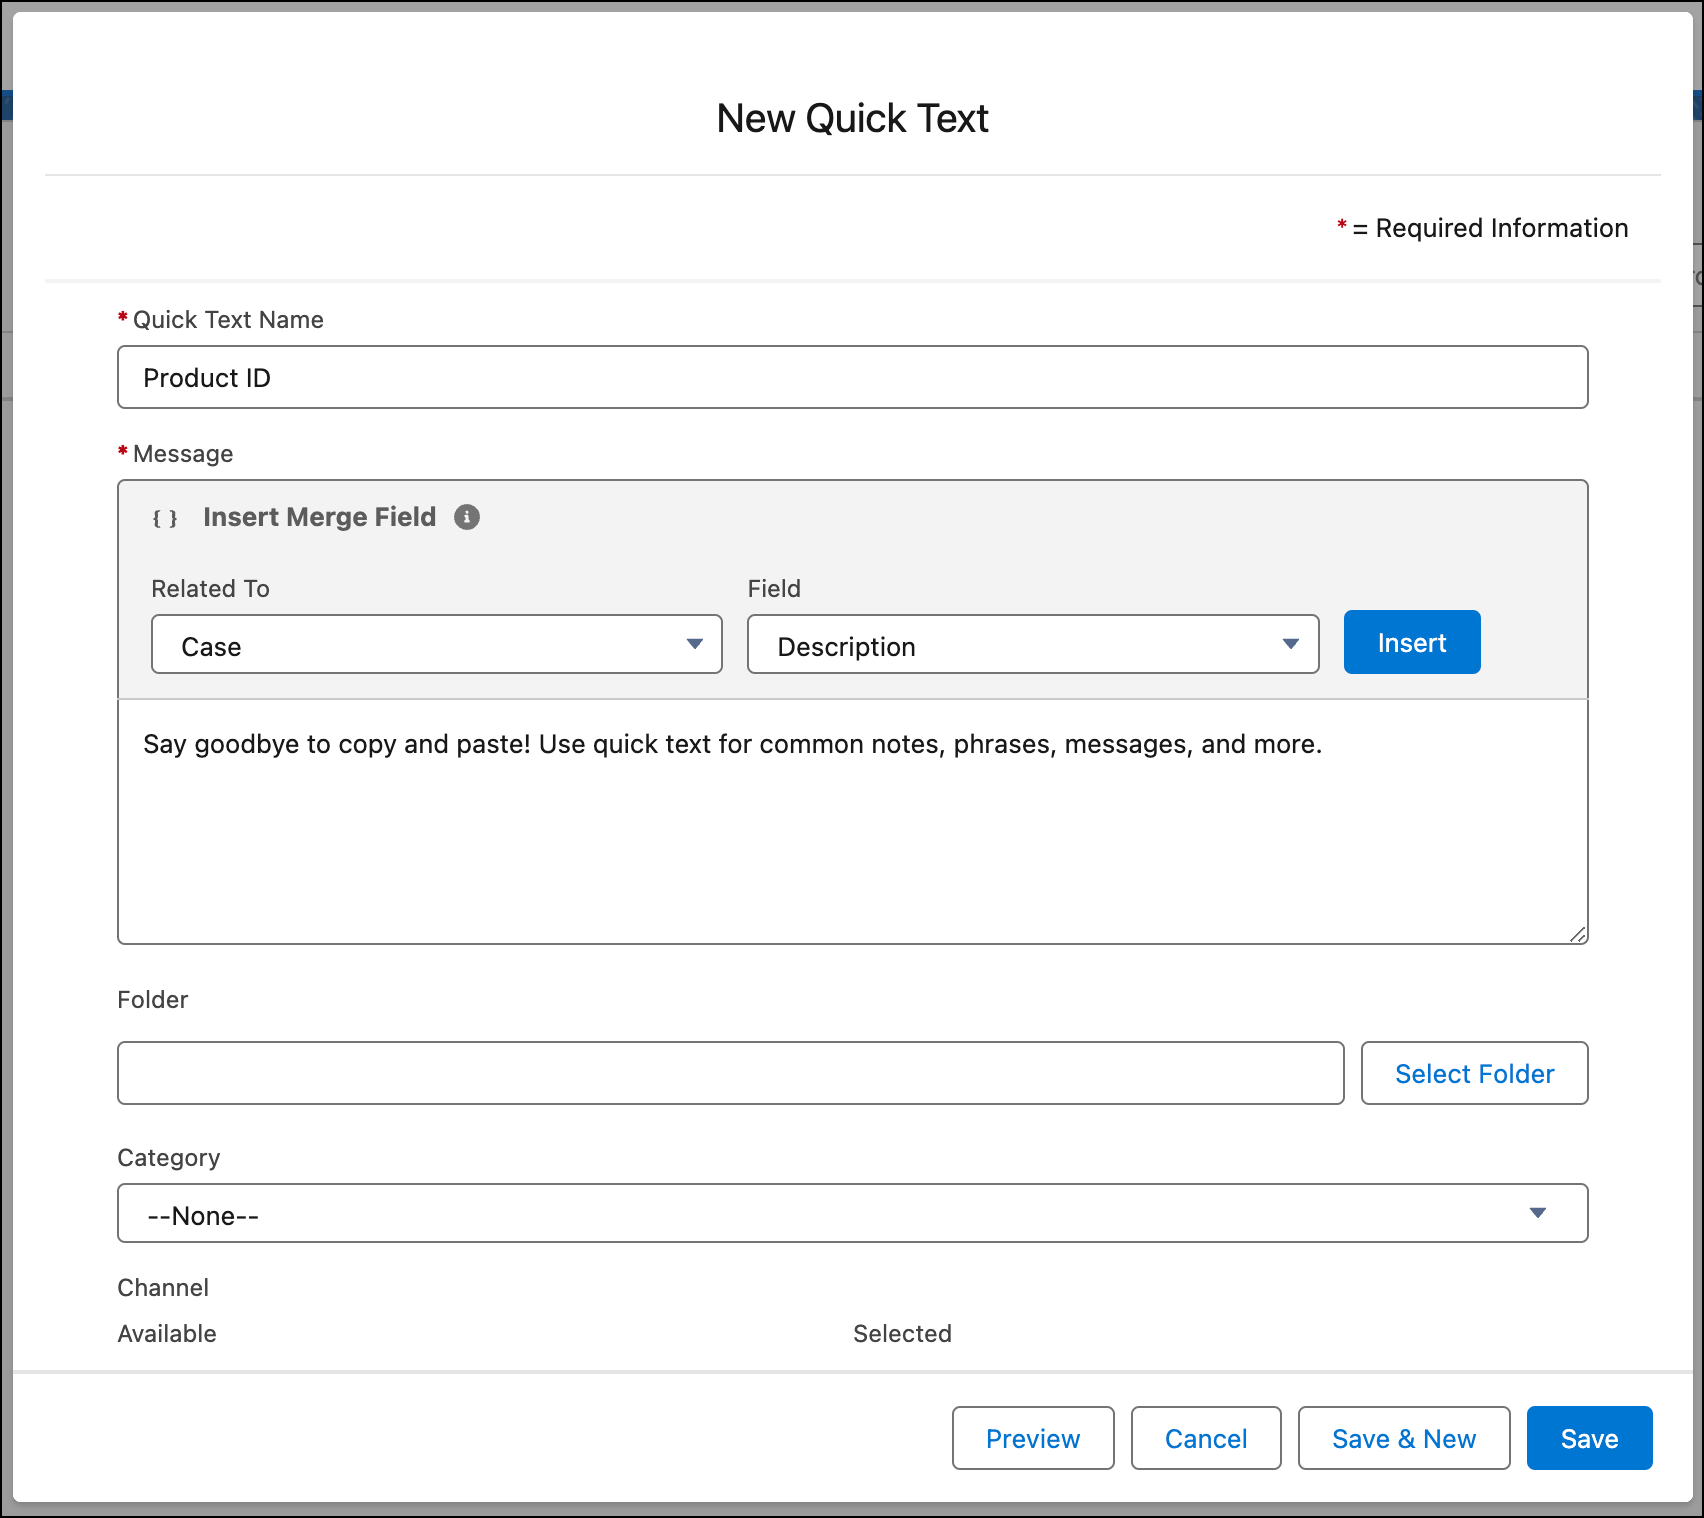This screenshot has width=1704, height=1518.
Task: Click the Related To label
Action: click(210, 588)
